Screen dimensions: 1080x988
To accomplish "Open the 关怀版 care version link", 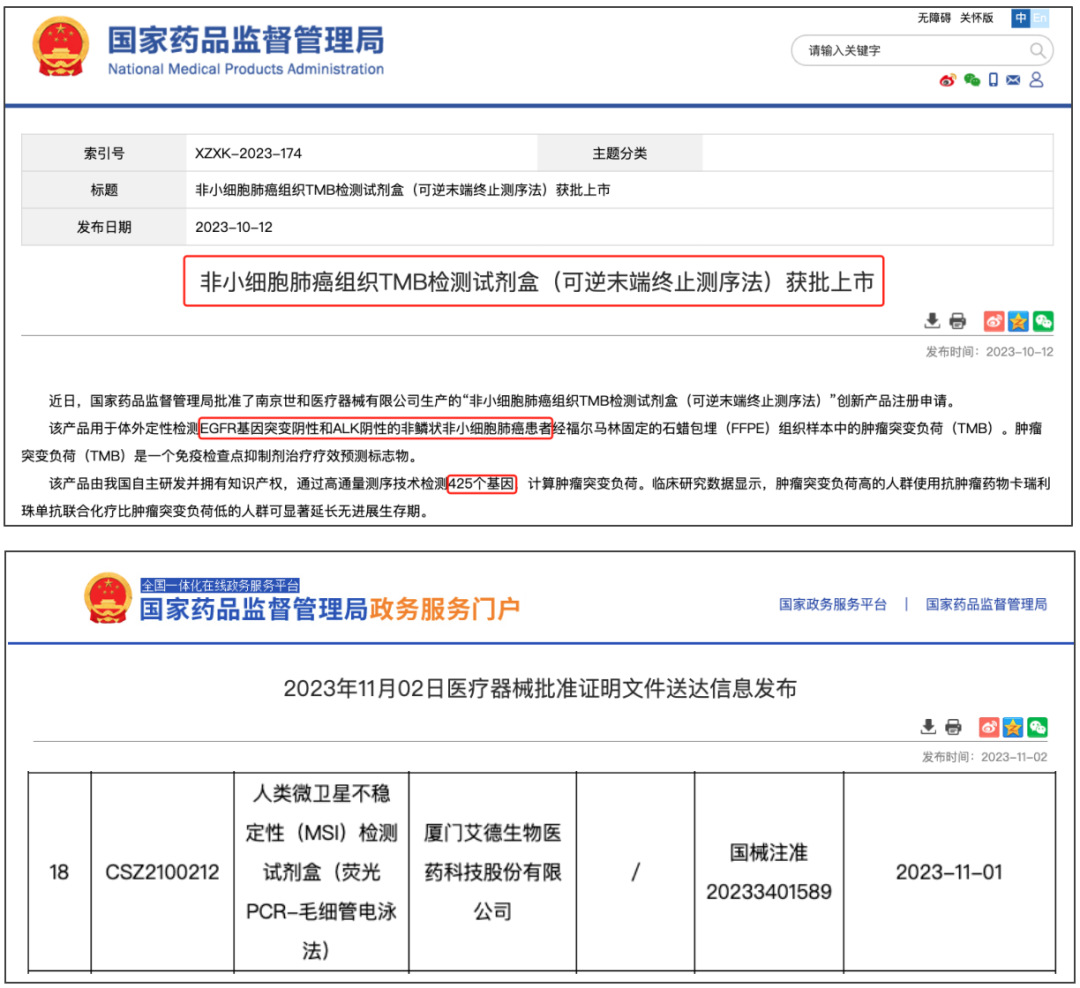I will [x=977, y=18].
